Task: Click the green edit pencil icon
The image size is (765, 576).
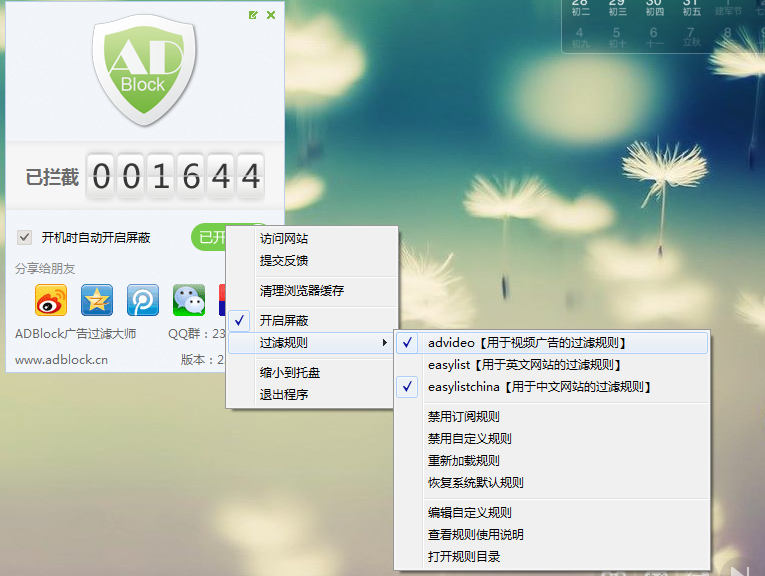Action: 253,15
